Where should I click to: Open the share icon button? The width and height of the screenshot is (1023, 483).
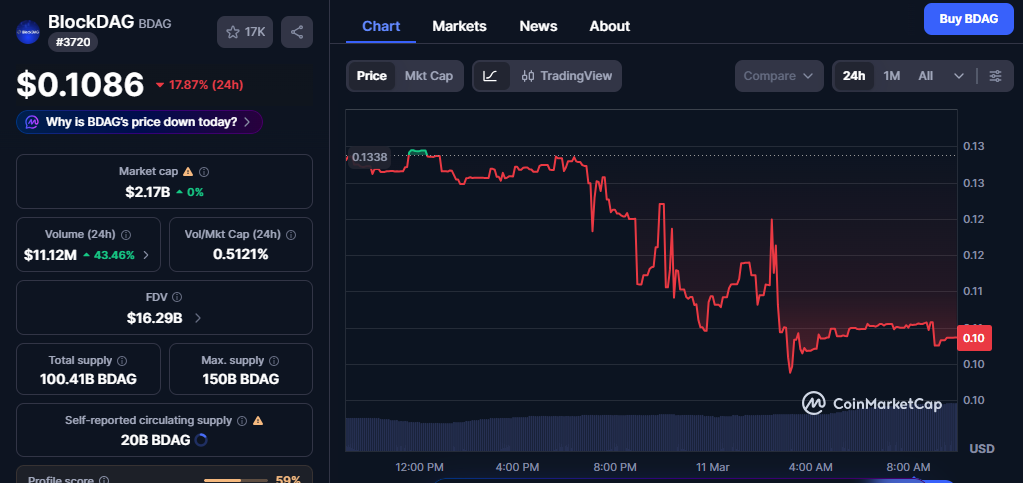click(x=297, y=32)
